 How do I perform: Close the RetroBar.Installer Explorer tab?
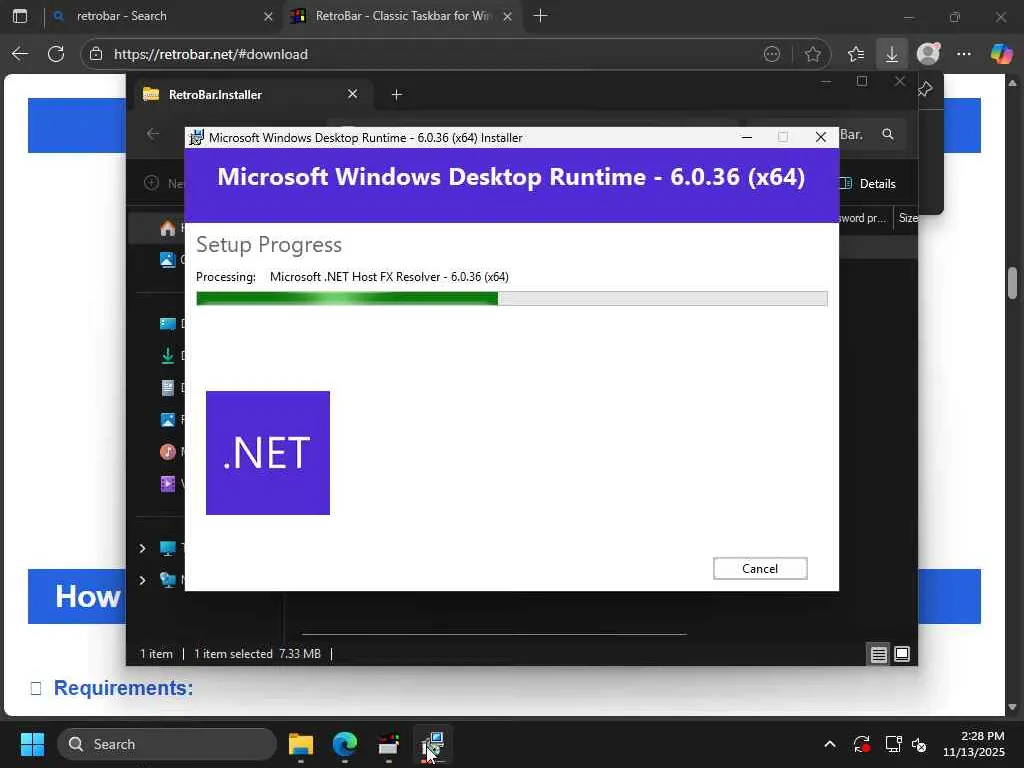[x=353, y=94]
